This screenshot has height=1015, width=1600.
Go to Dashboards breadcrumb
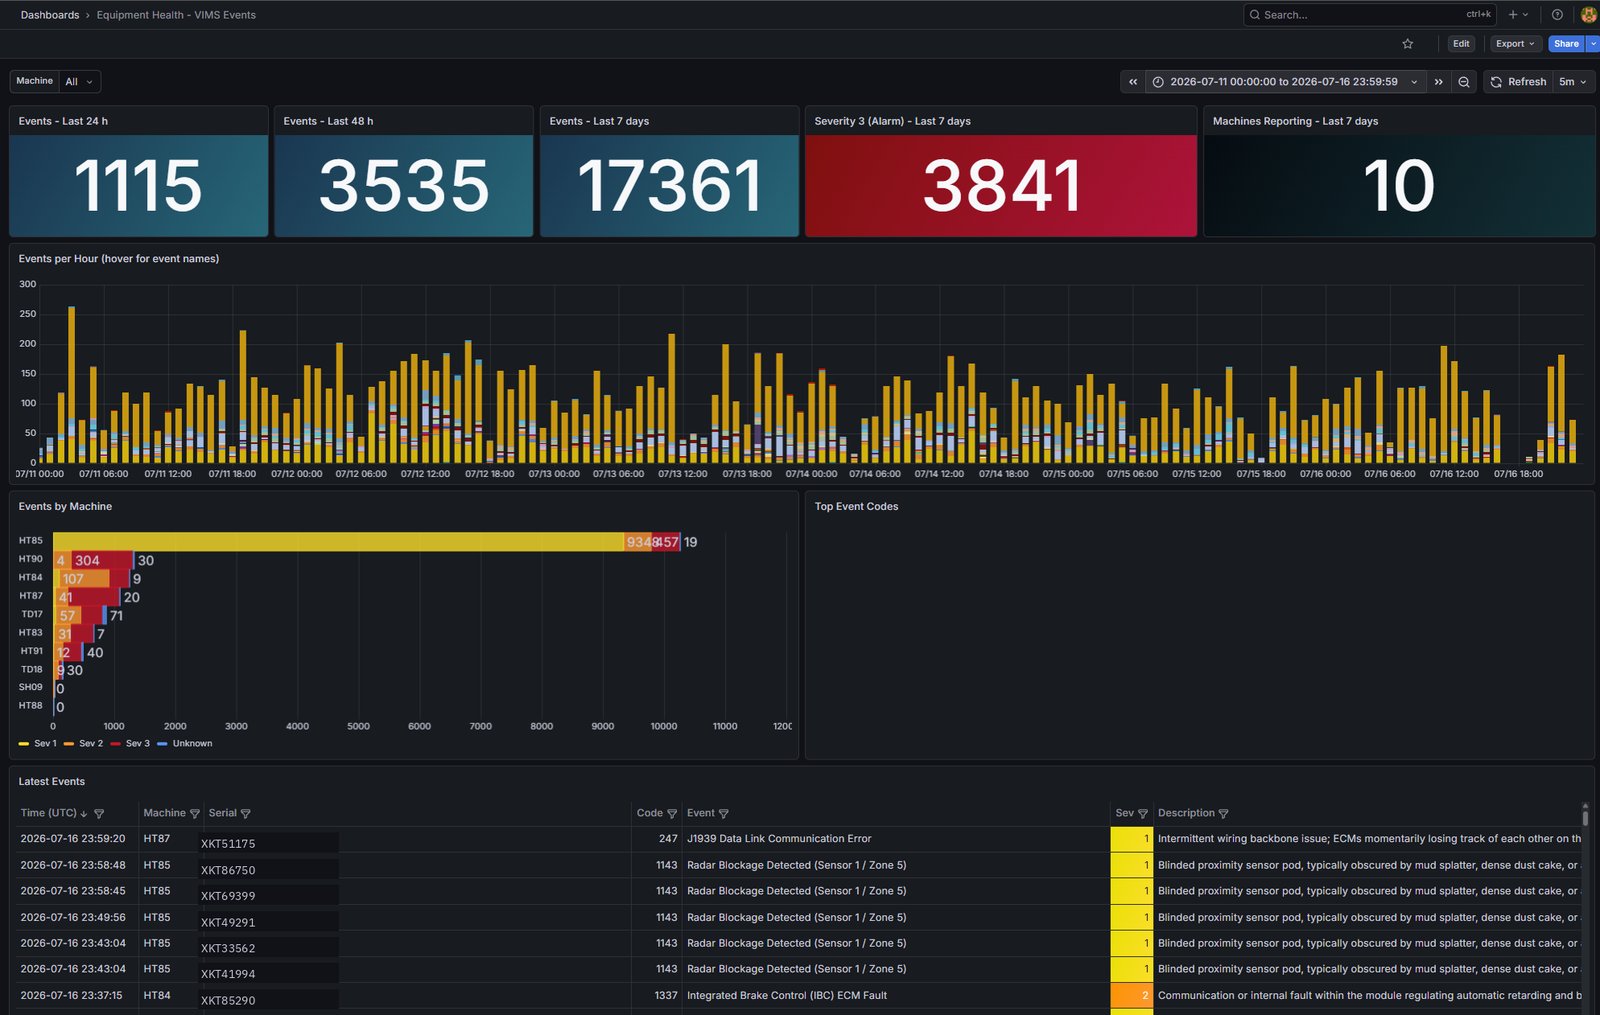pos(50,15)
